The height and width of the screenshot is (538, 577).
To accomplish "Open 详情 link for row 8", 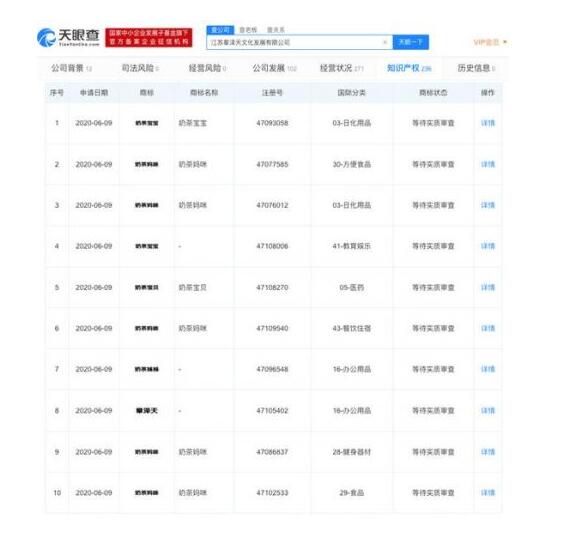I will (x=488, y=410).
